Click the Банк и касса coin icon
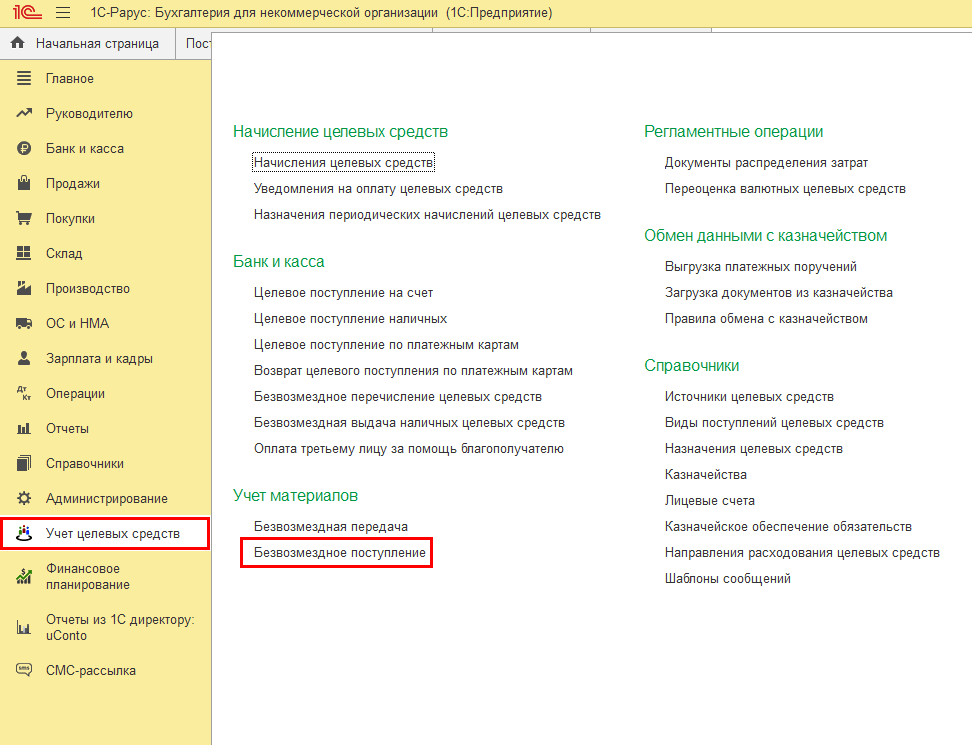This screenshot has height=745, width=972. pyautogui.click(x=25, y=149)
